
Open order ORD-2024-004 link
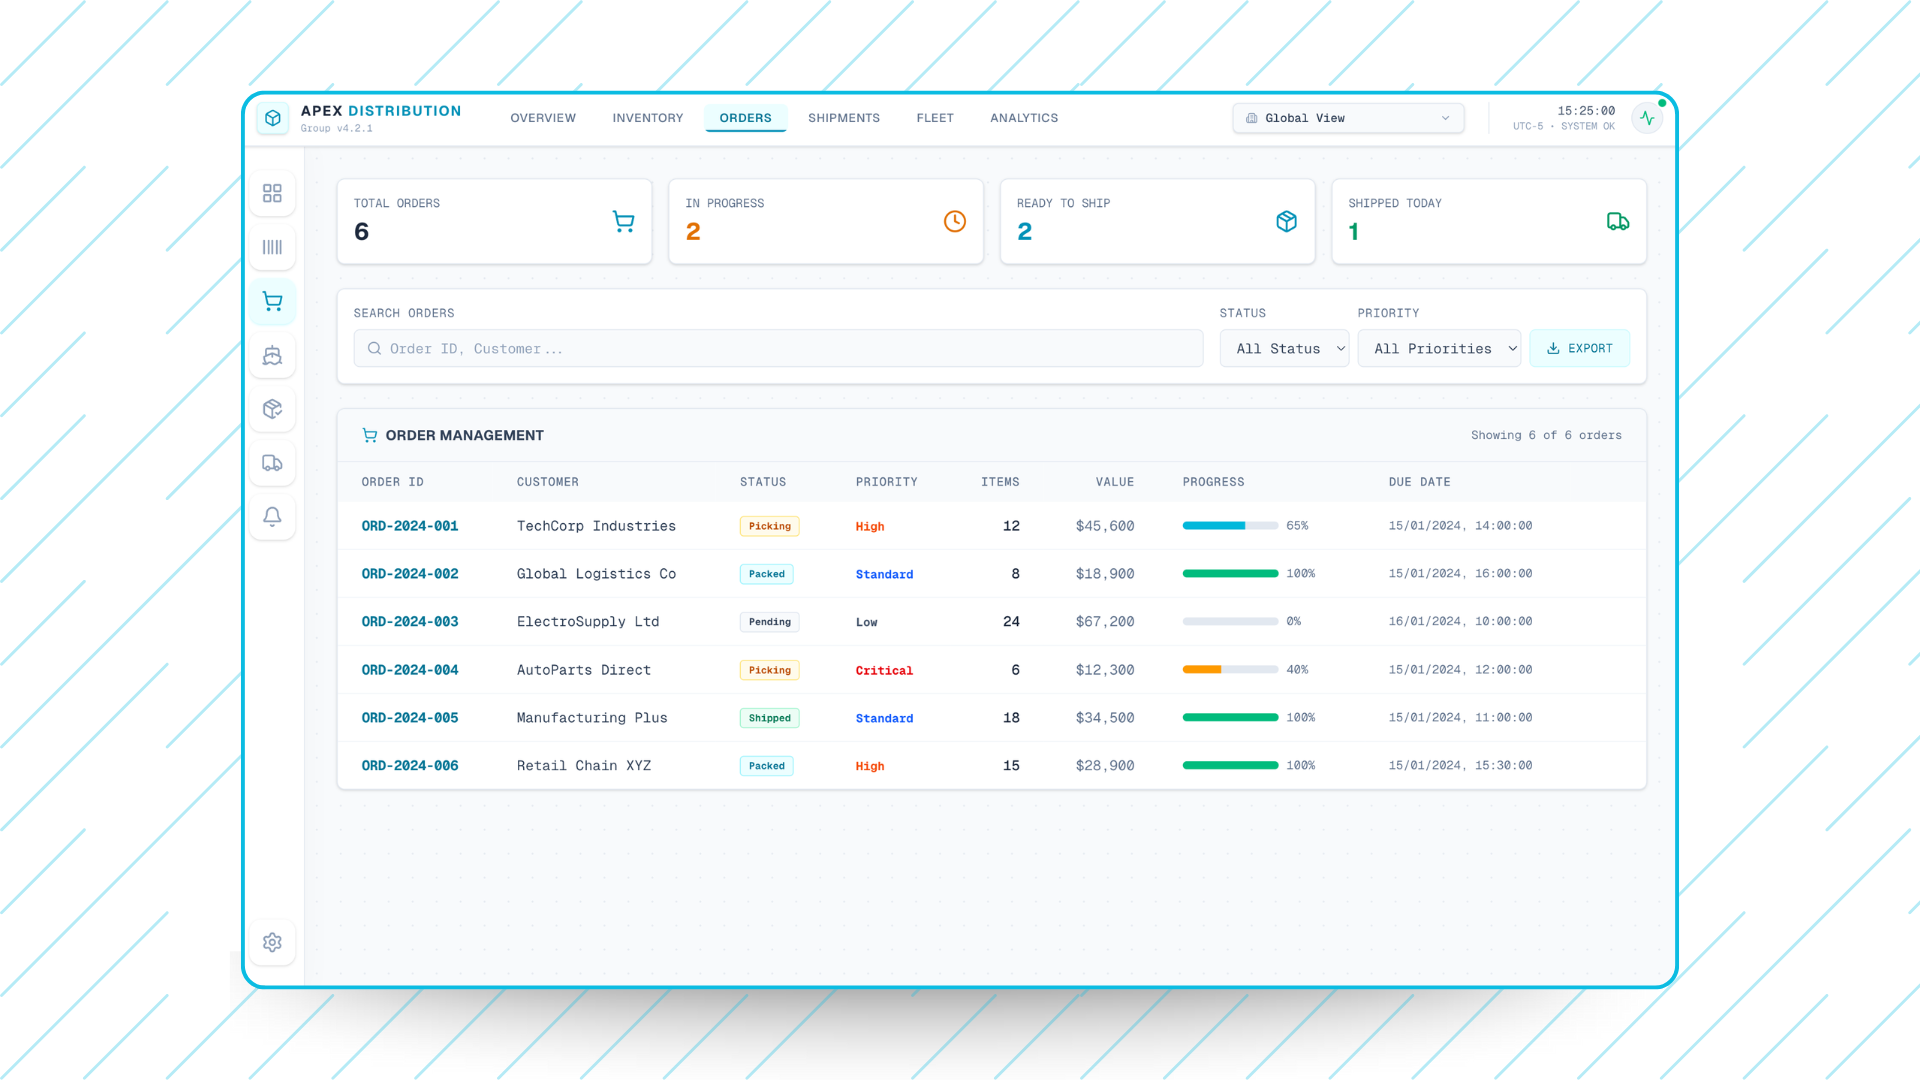pyautogui.click(x=410, y=670)
